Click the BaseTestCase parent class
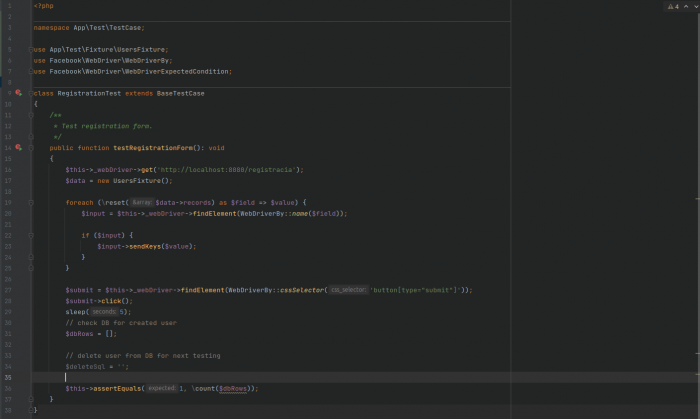700x419 pixels. tap(180, 93)
